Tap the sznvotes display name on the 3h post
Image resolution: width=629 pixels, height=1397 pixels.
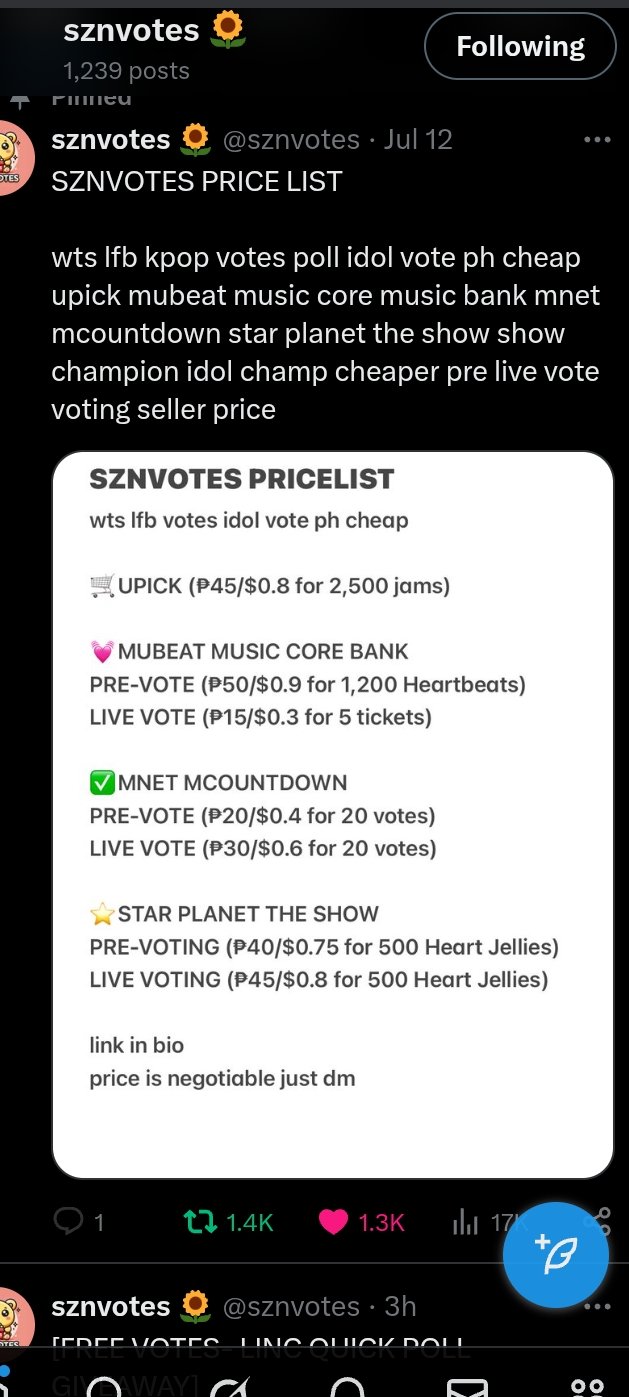pos(110,1306)
